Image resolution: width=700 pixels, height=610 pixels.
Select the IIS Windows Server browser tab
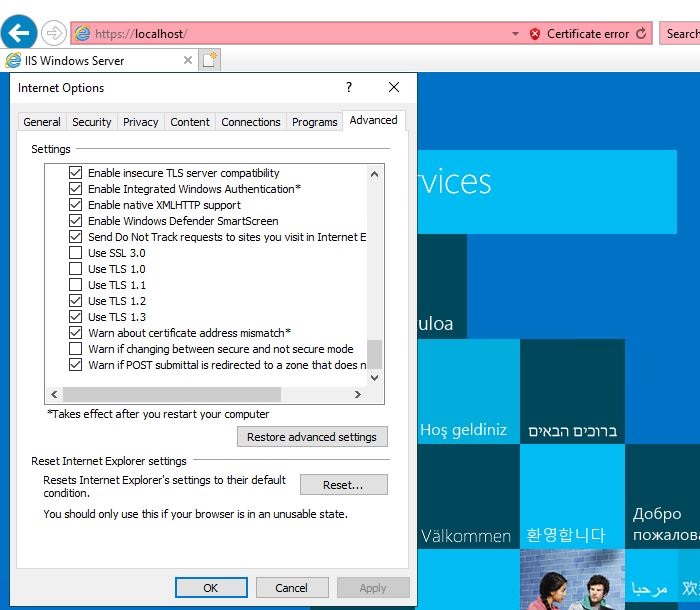coord(99,60)
